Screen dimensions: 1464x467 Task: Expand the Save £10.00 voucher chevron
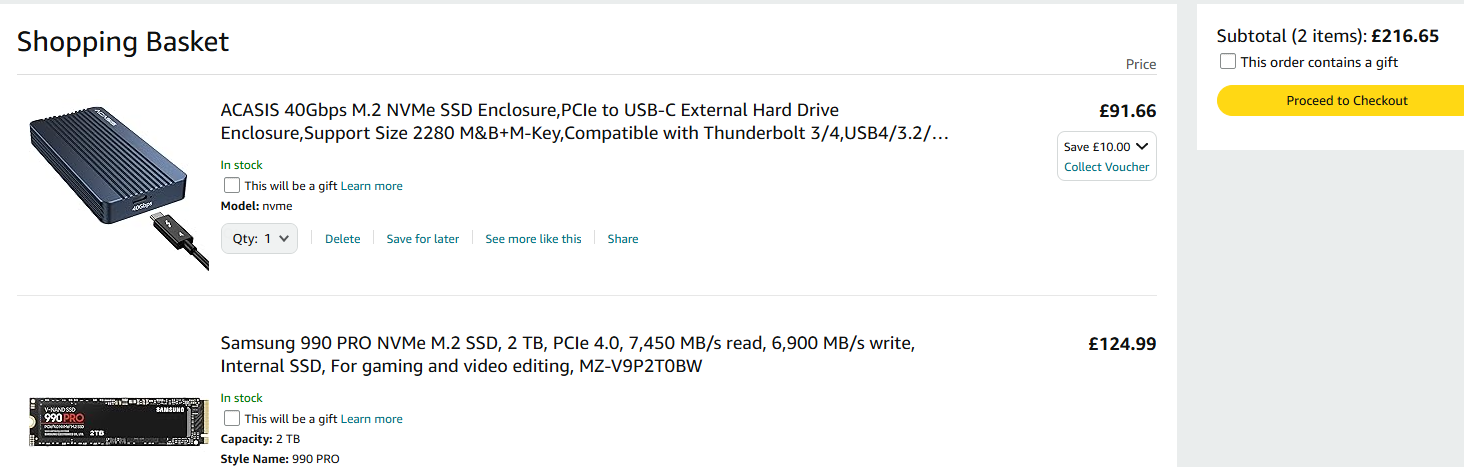(1142, 146)
